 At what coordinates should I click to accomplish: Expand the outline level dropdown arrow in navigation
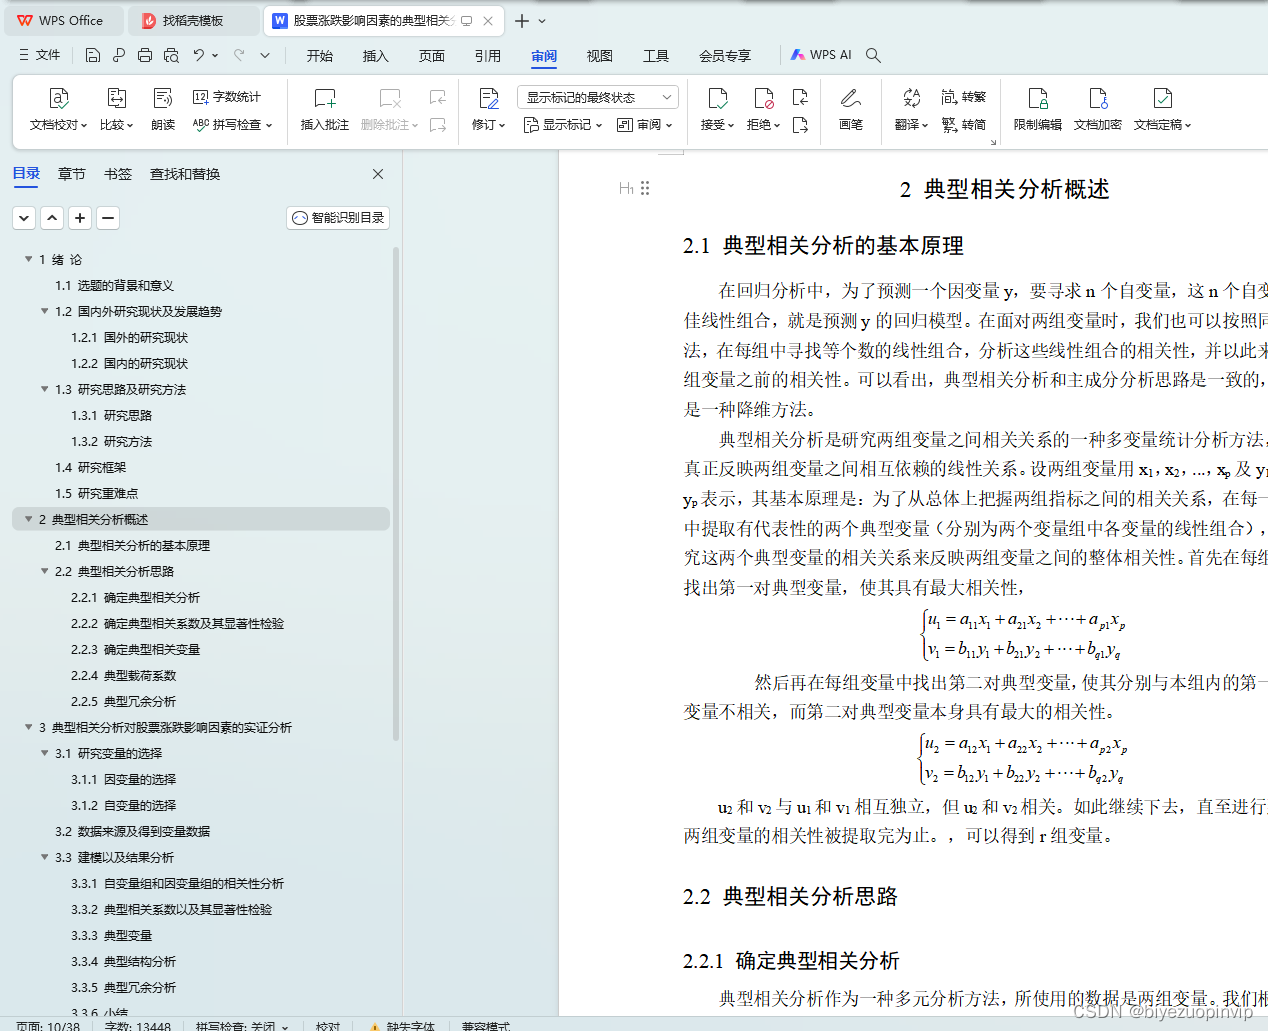tap(24, 217)
